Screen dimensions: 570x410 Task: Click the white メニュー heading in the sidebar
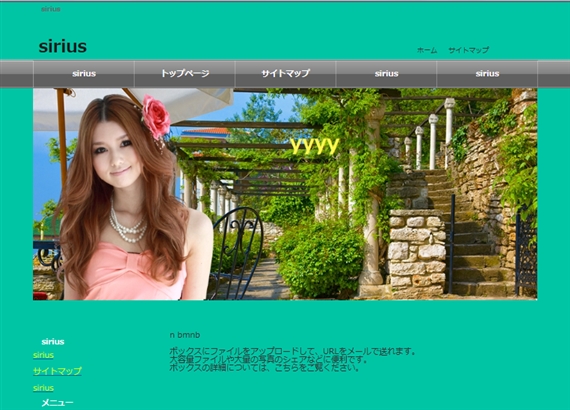[57, 402]
